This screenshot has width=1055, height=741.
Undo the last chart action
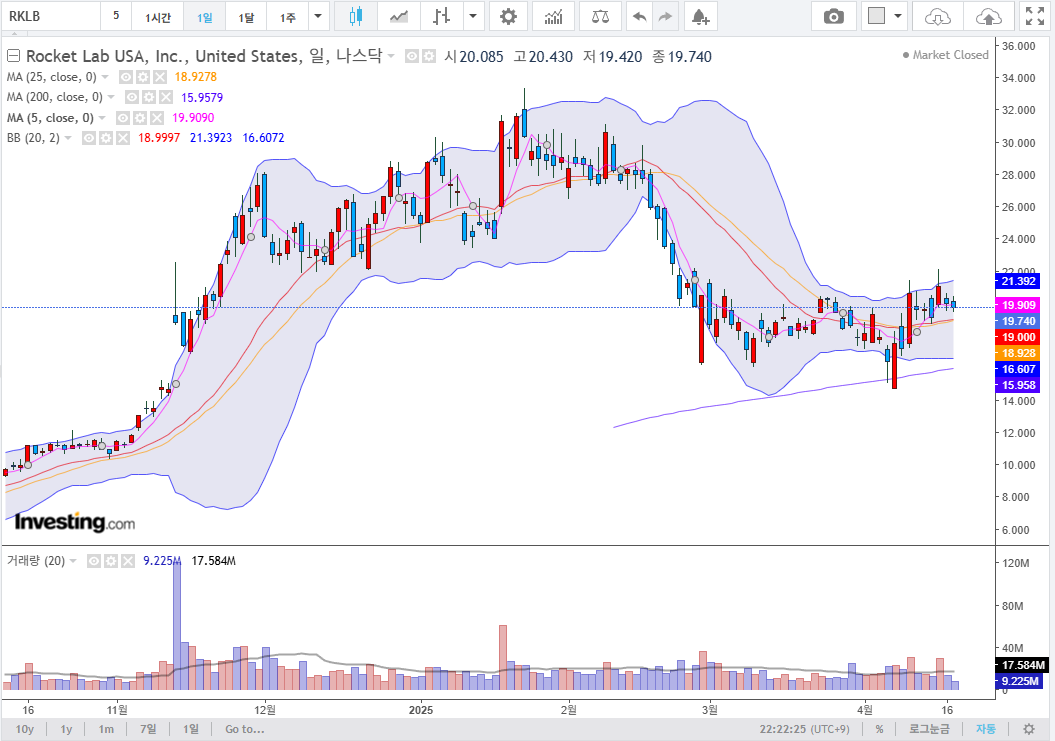click(x=639, y=16)
